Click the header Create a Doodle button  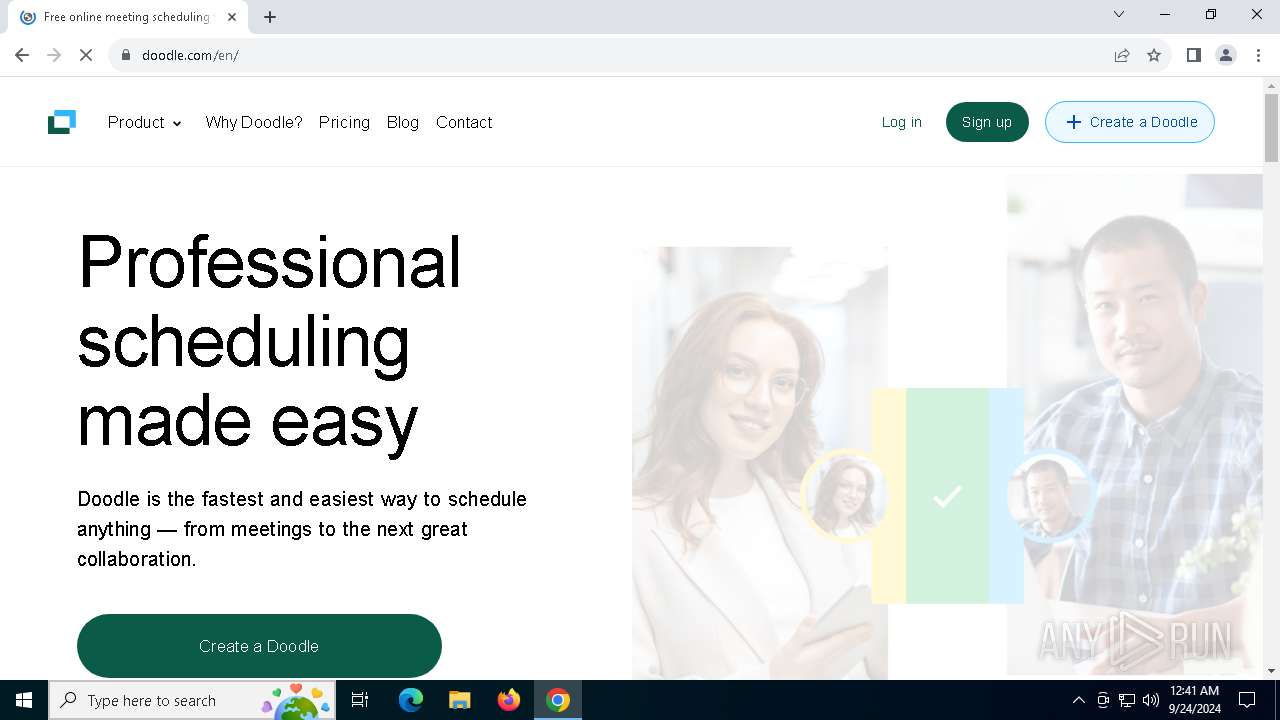[x=1130, y=122]
